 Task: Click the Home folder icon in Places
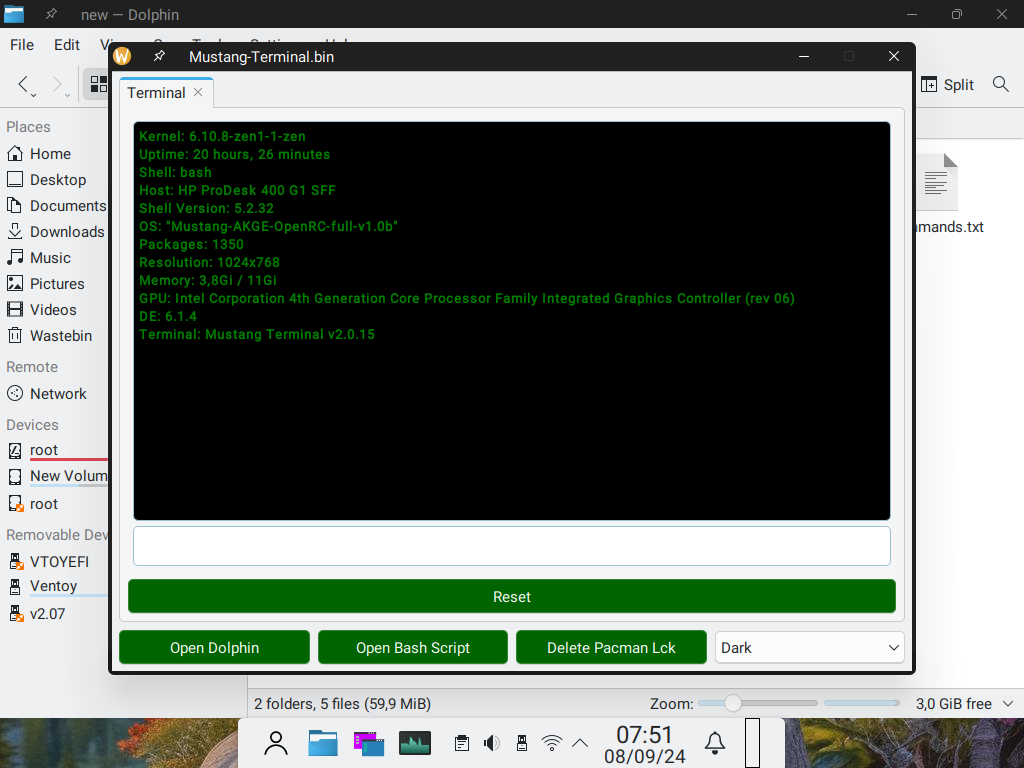coord(14,153)
